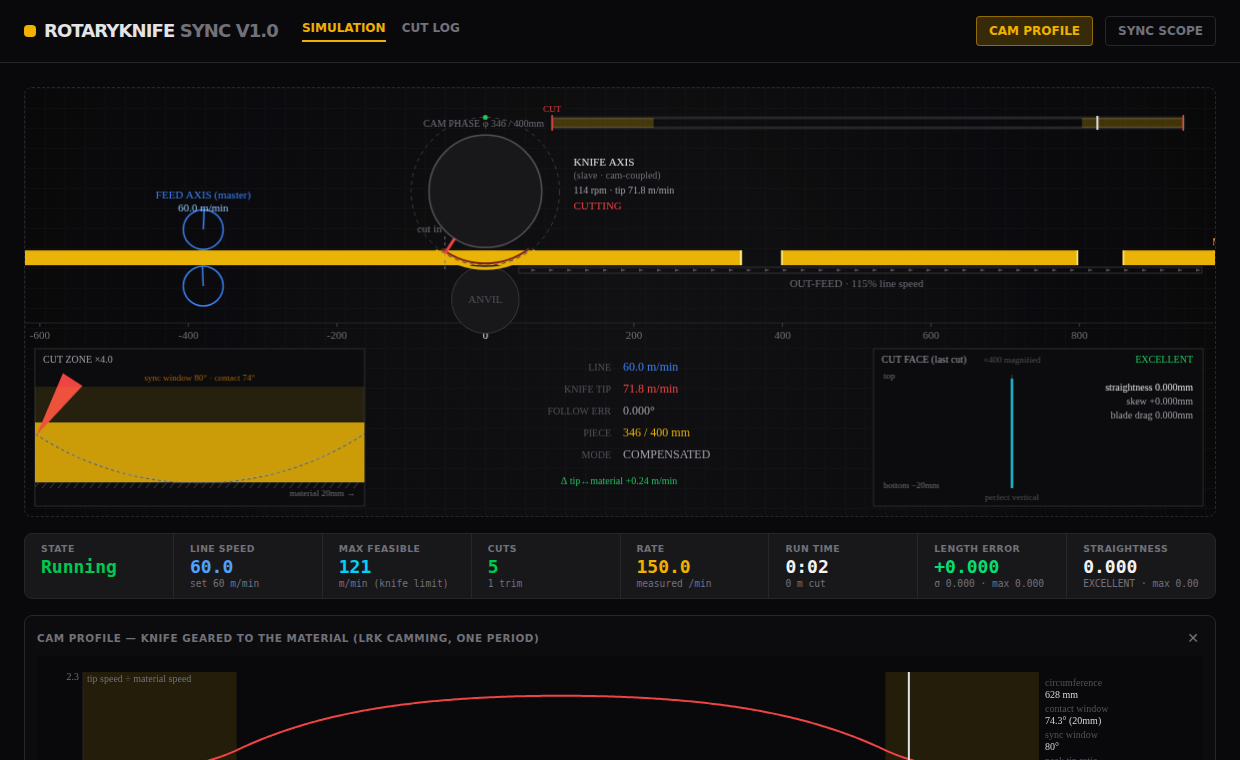Click the upper feed roller circle
1240x760 pixels.
pos(203,229)
